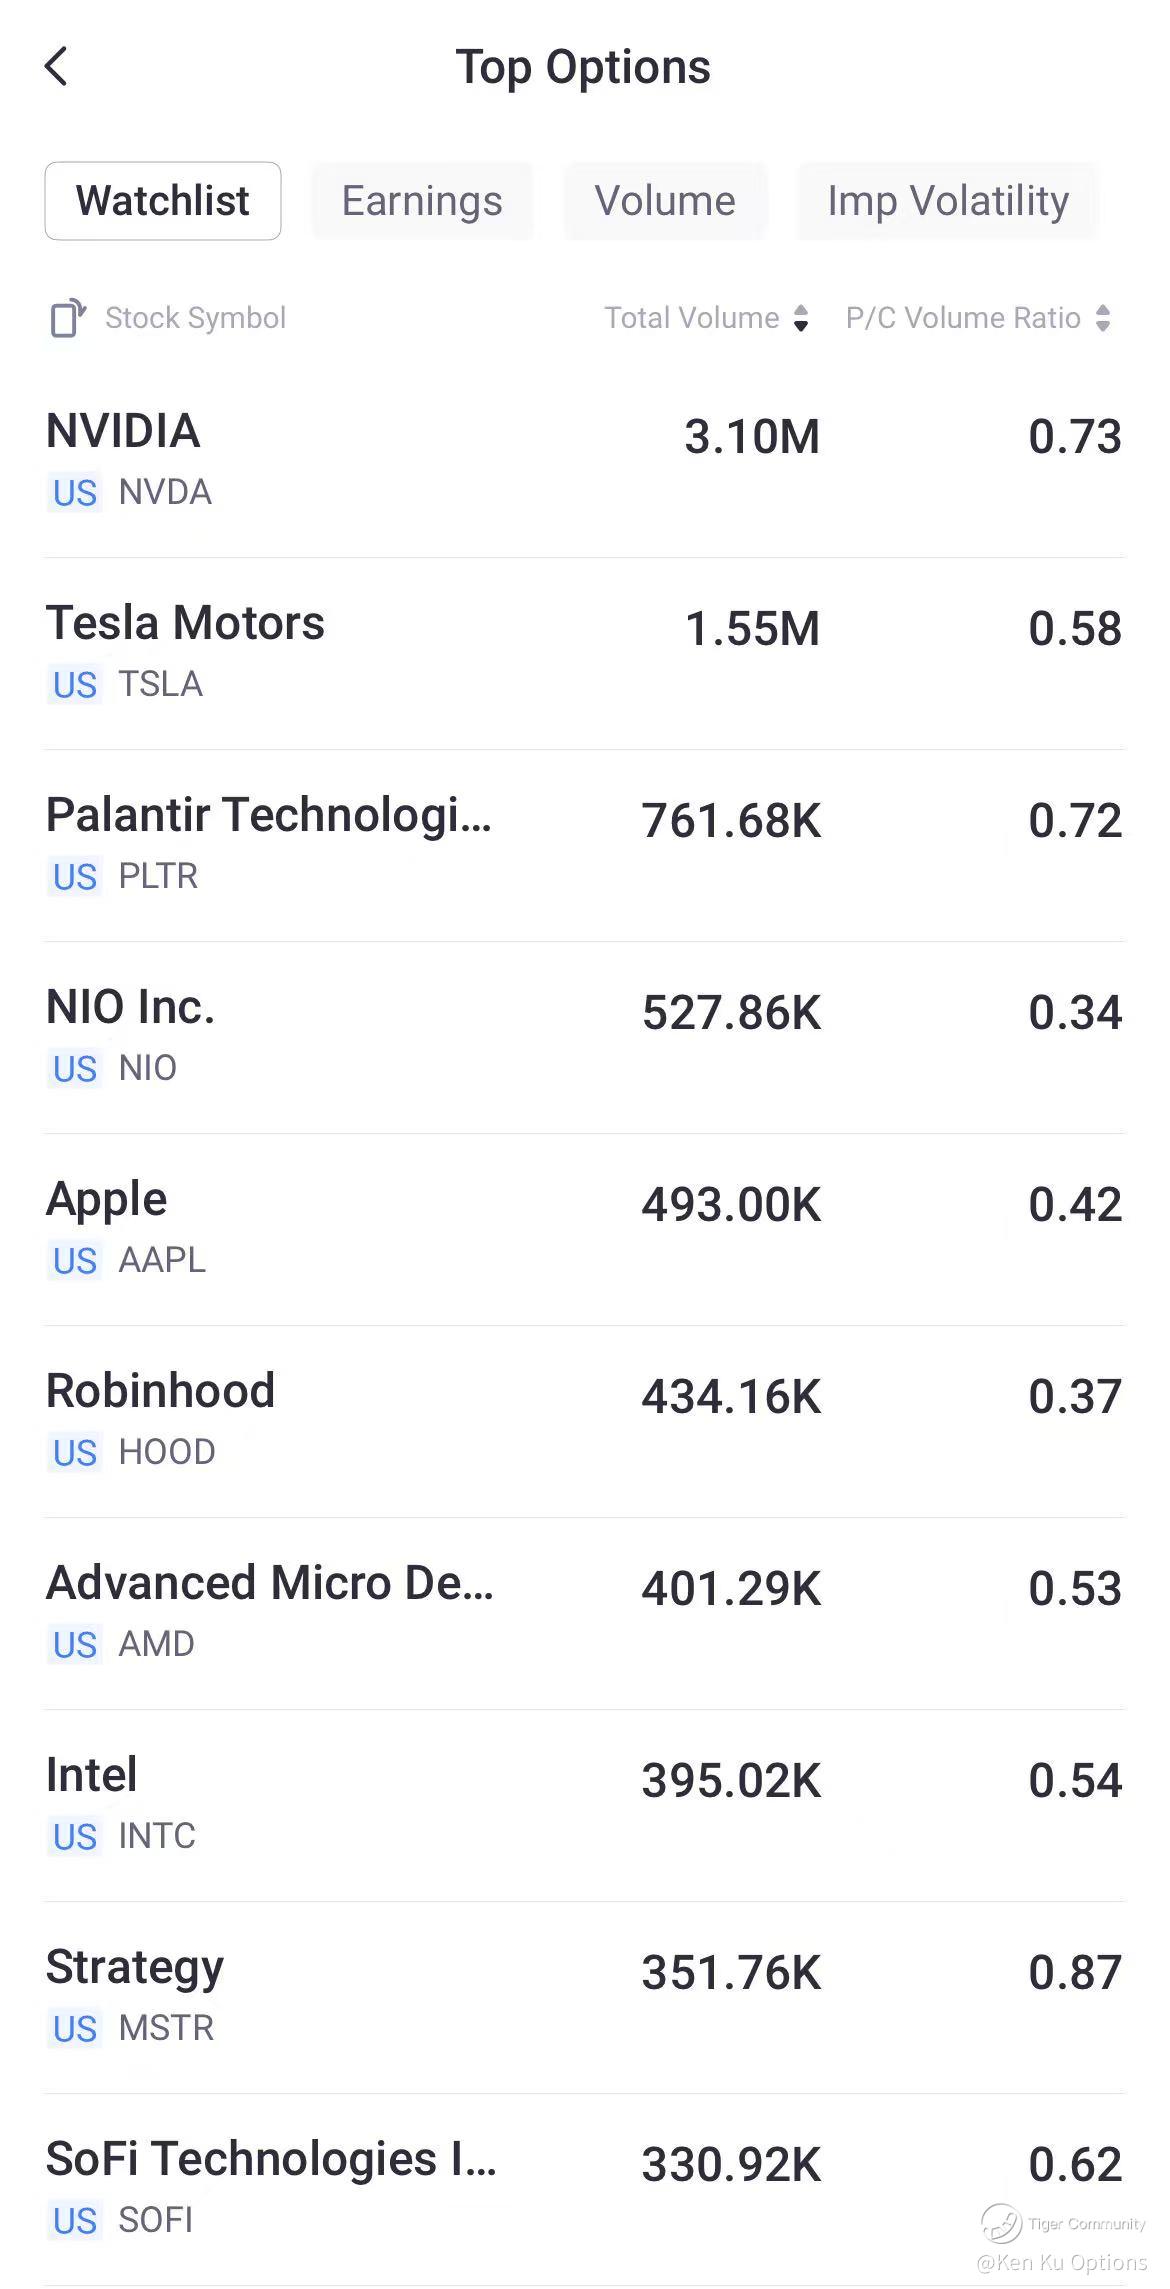Show the Imp Volatility tab
1170x2289 pixels.
tap(947, 201)
